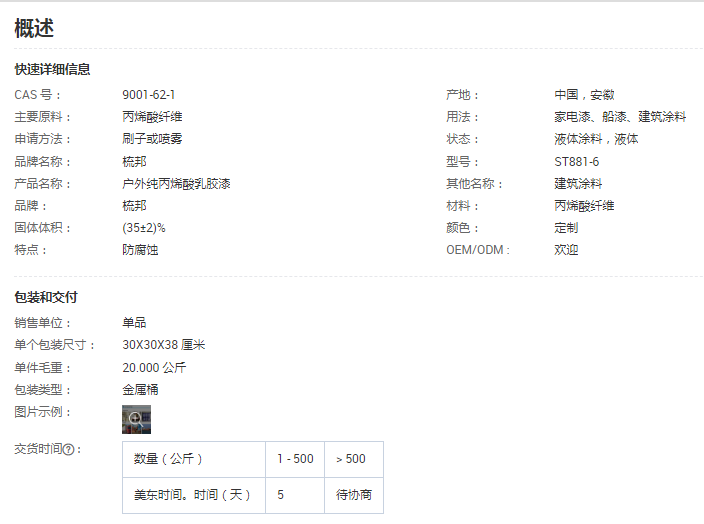Click the origin value 中国，安徽
The height and width of the screenshot is (524, 704).
[584, 95]
